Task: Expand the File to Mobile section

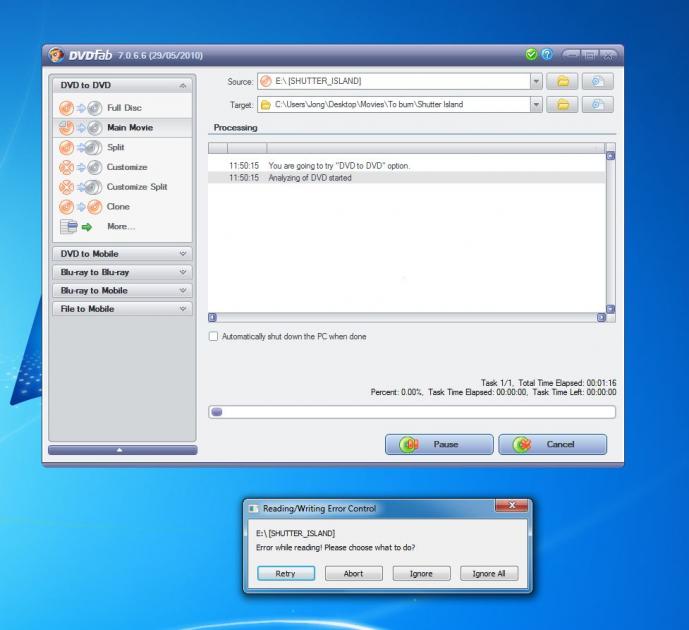Action: click(x=122, y=309)
